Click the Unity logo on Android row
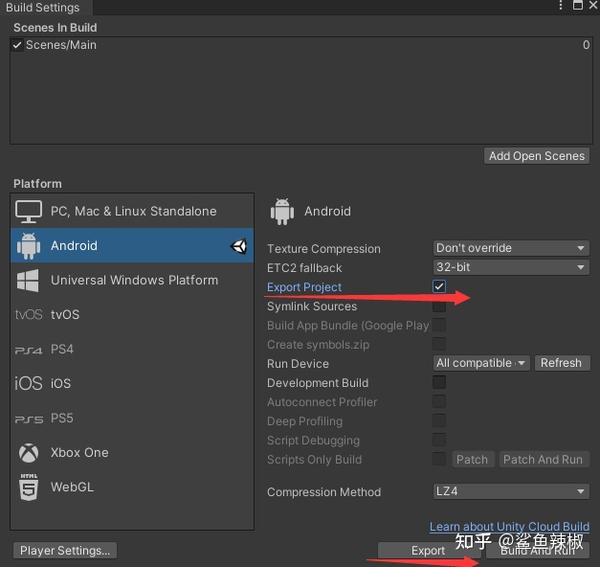600x567 pixels. pyautogui.click(x=239, y=246)
